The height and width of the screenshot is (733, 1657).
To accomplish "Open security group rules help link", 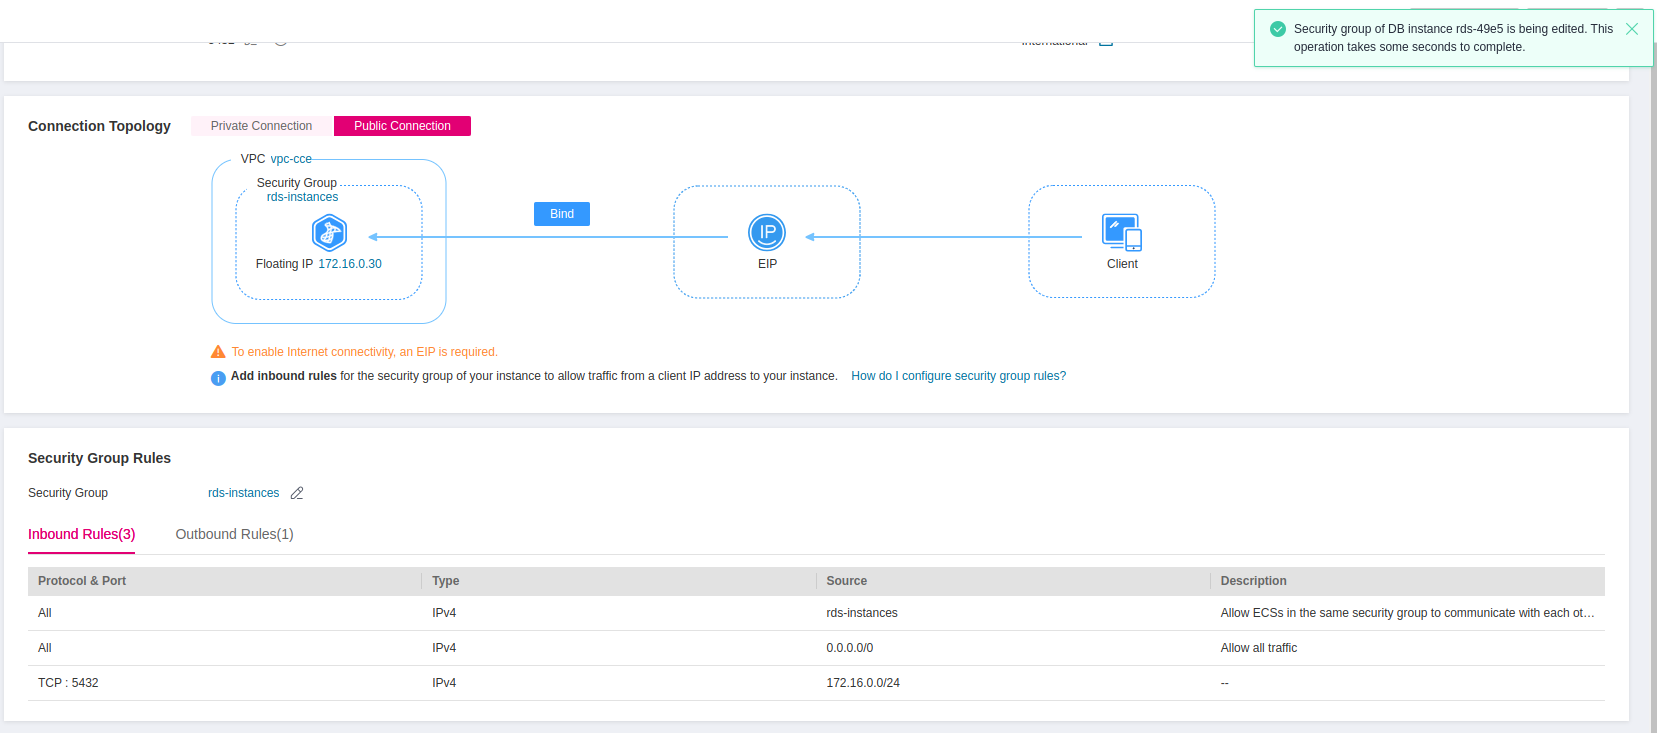I will [x=958, y=376].
